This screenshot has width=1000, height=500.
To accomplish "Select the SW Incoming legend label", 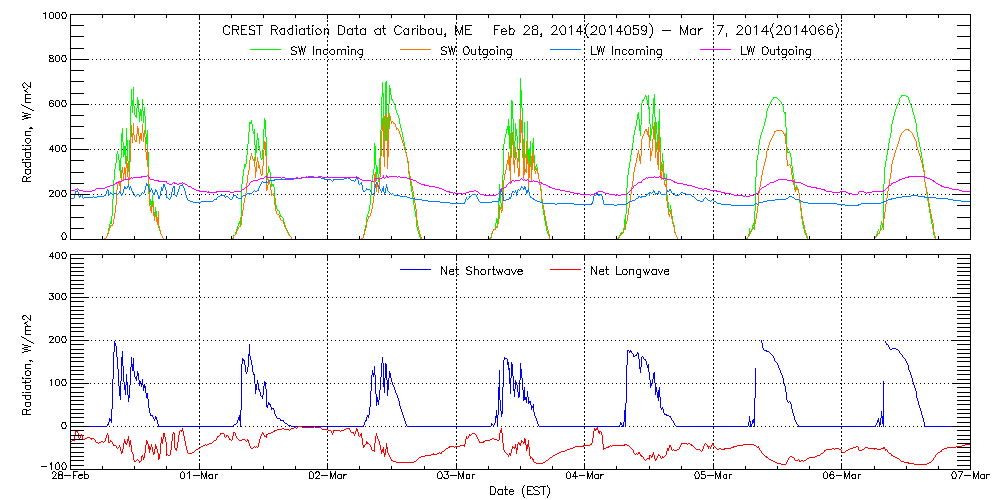I will [x=326, y=51].
